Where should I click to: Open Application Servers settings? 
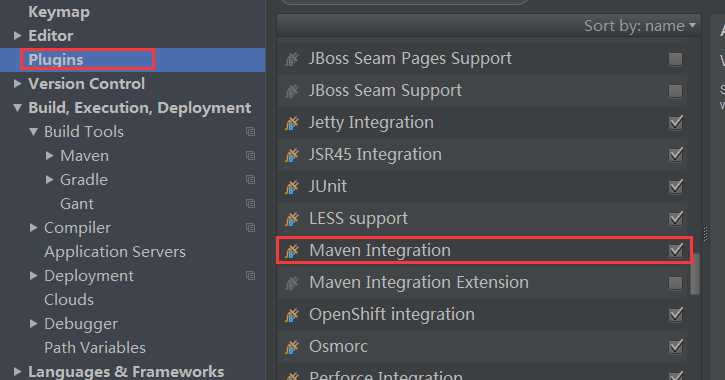[115, 252]
